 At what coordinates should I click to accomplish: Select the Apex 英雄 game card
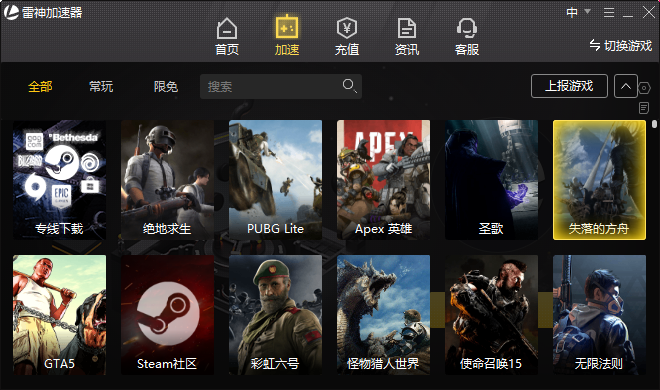(383, 180)
